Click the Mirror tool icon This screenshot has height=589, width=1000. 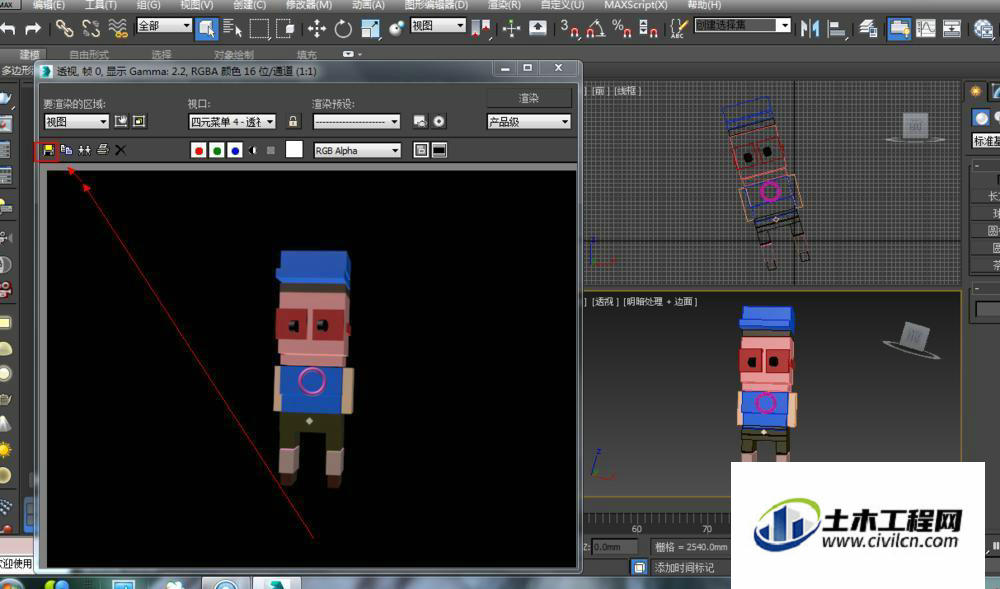click(810, 29)
